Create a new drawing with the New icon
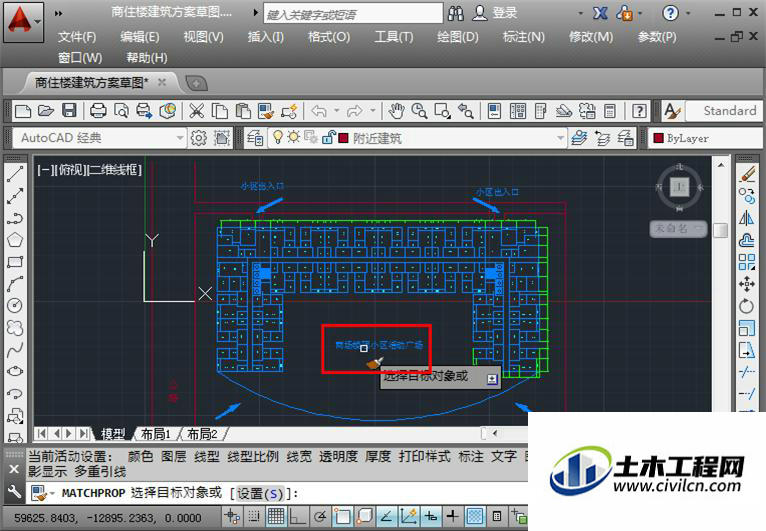766x531 pixels. [x=23, y=111]
